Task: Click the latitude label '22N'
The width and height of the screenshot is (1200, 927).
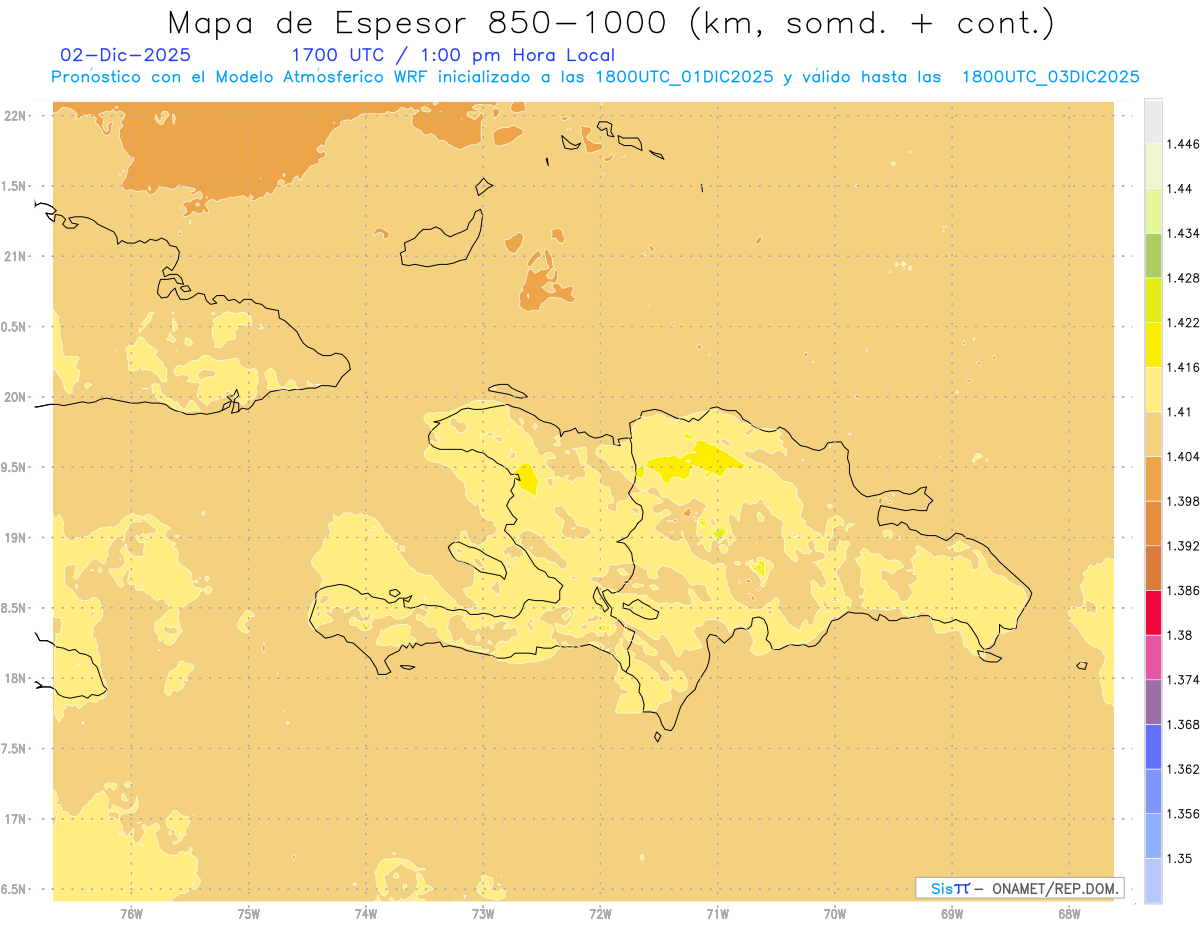Action: 16,116
